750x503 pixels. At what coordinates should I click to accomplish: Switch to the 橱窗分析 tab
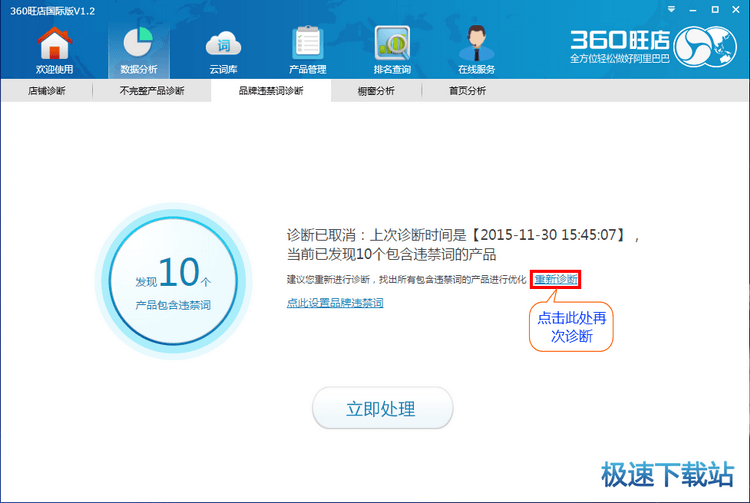tap(376, 91)
